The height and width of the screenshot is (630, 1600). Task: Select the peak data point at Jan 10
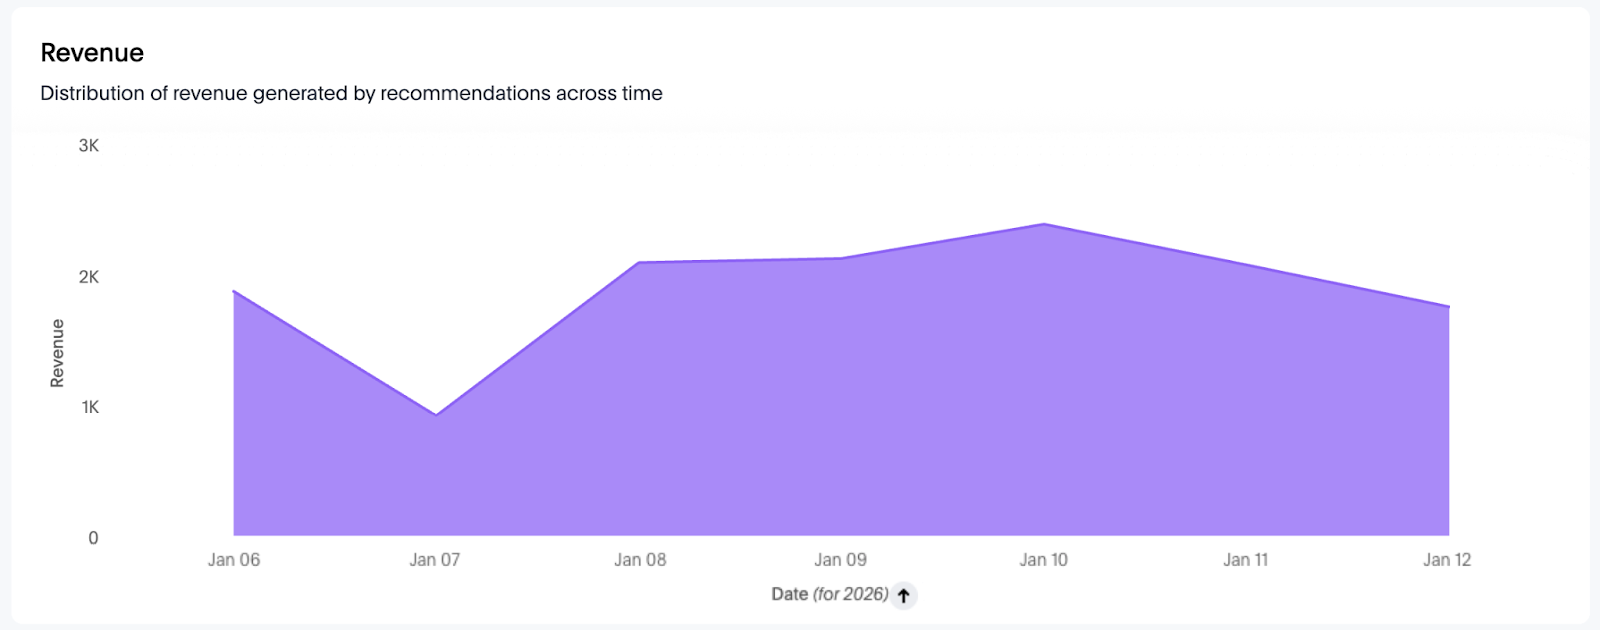[1044, 224]
